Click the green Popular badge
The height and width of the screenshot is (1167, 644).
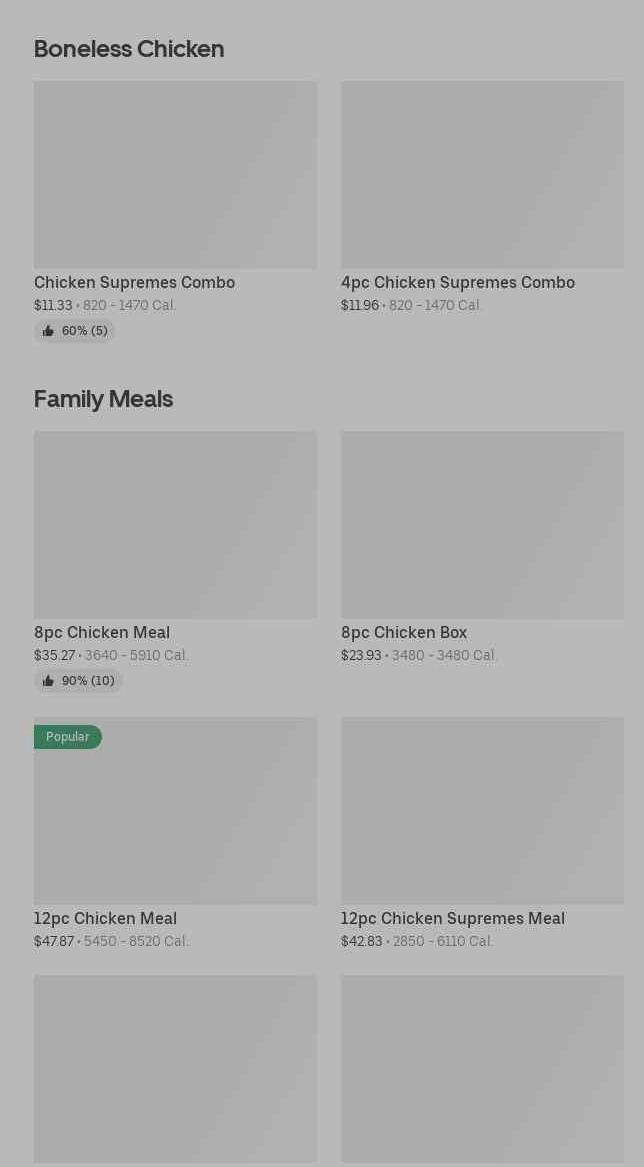tap(68, 737)
